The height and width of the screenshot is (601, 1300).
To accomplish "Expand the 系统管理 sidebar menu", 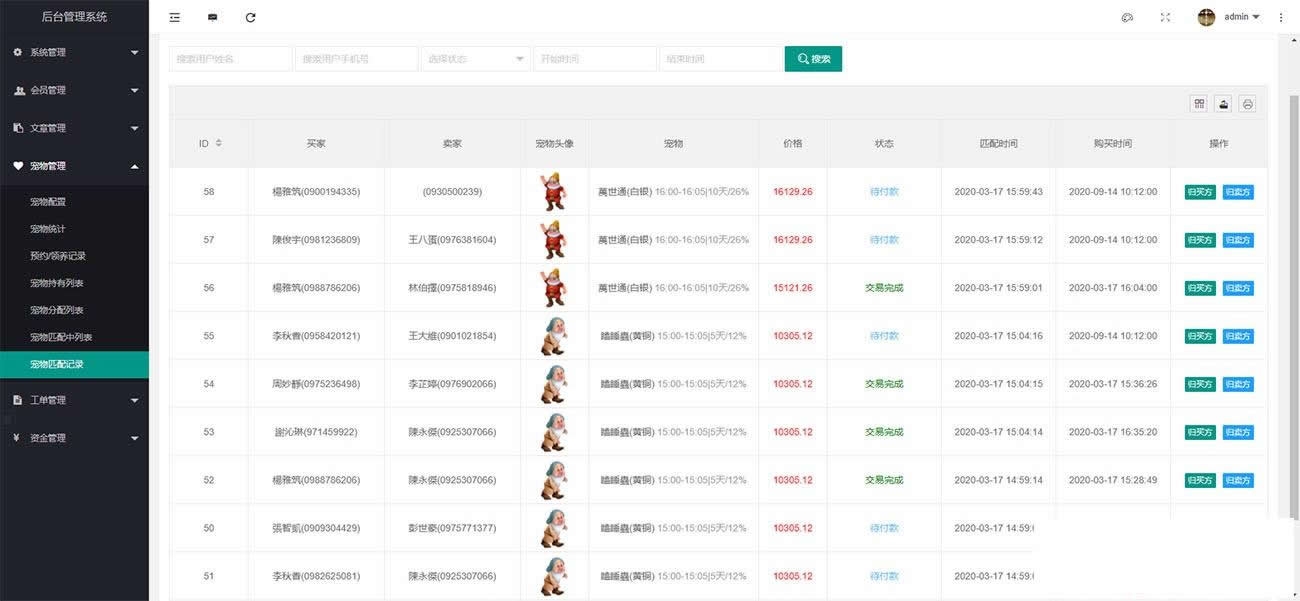I will pyautogui.click(x=74, y=52).
